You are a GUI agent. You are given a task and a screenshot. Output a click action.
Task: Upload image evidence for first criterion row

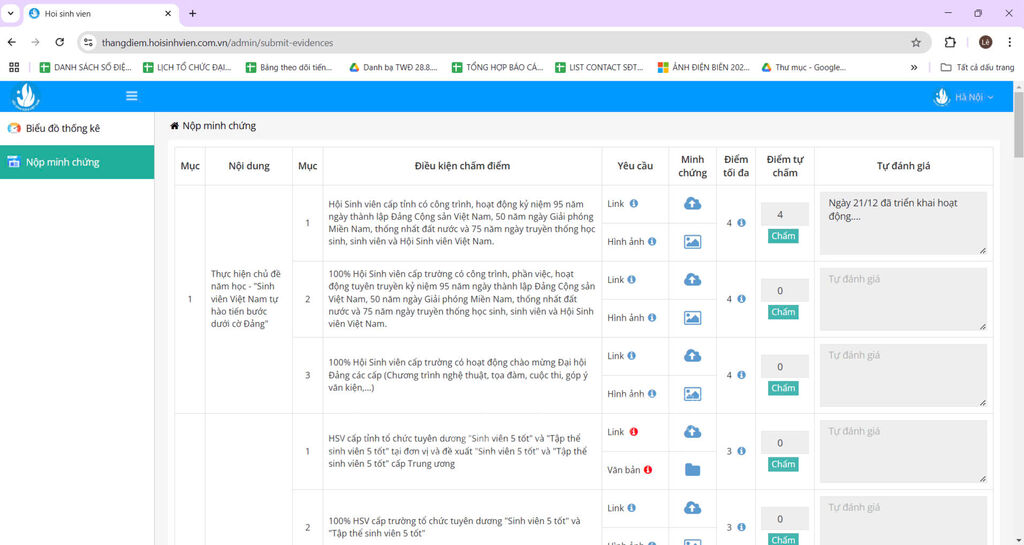(x=692, y=242)
